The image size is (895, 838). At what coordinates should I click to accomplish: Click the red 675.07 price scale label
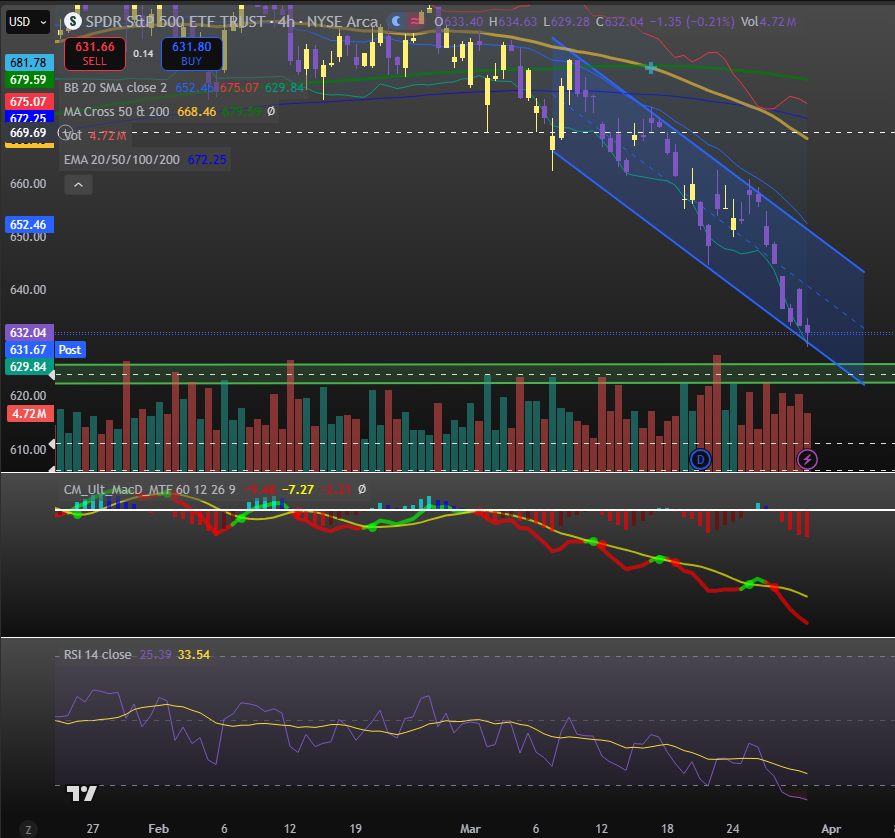(x=29, y=102)
